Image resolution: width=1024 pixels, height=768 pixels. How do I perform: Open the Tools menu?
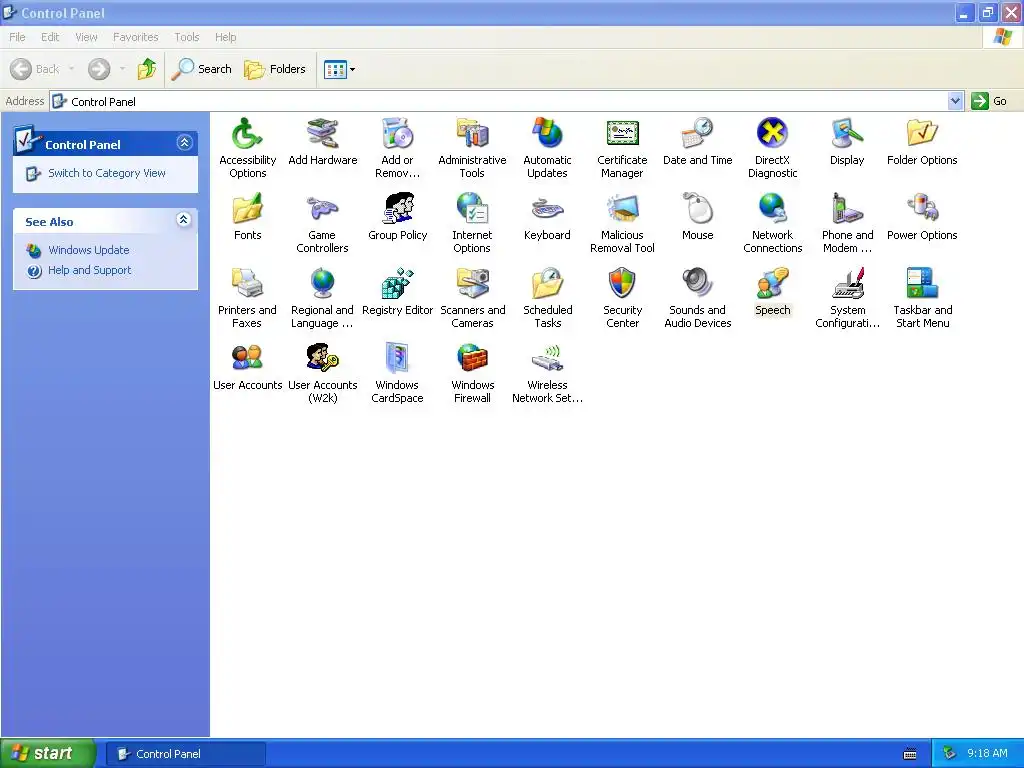[x=186, y=37]
